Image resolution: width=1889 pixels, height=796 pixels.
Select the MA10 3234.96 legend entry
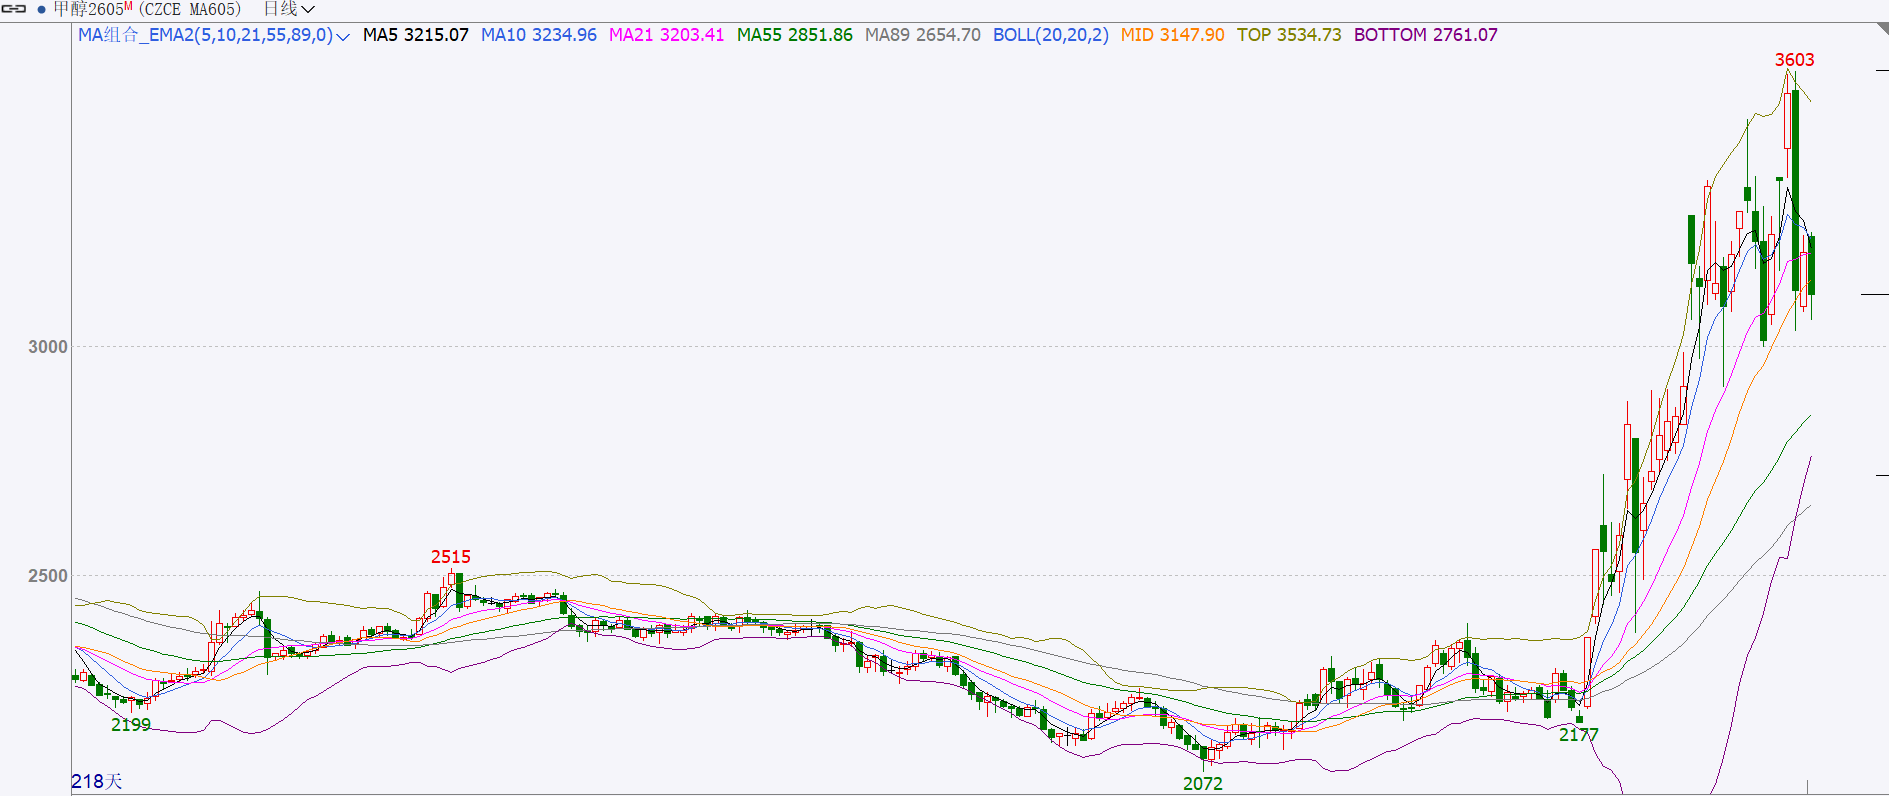tap(538, 35)
